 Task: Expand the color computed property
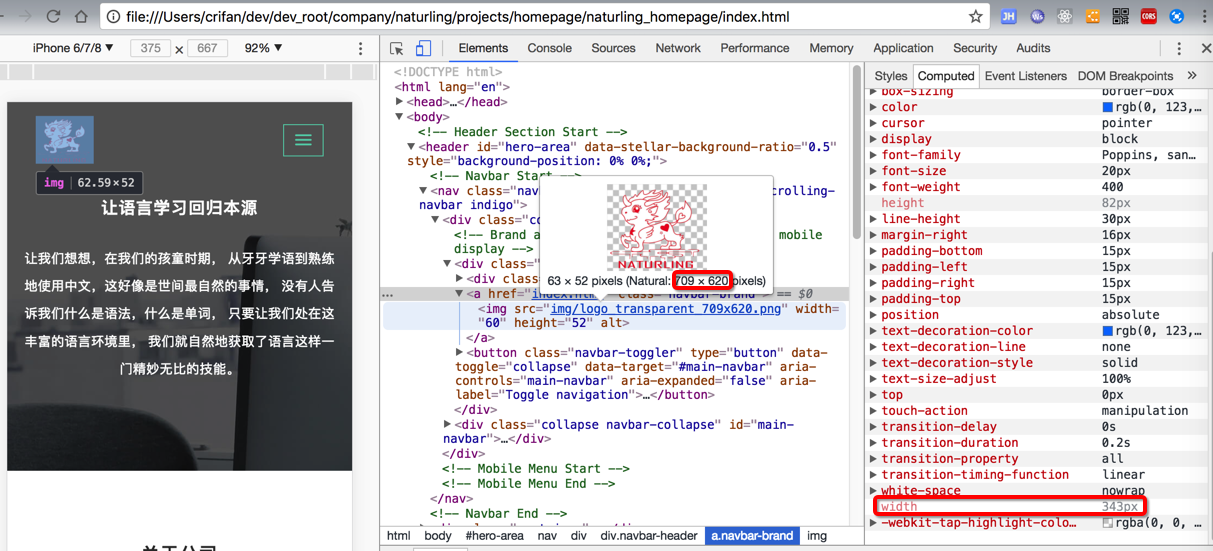tap(873, 107)
